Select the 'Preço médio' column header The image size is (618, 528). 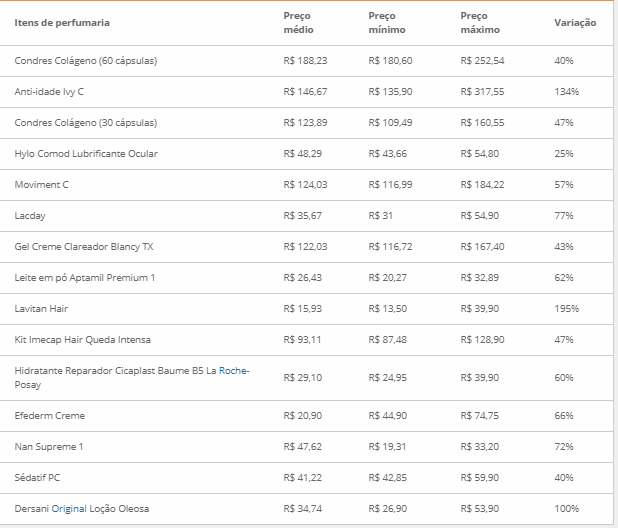coord(298,23)
